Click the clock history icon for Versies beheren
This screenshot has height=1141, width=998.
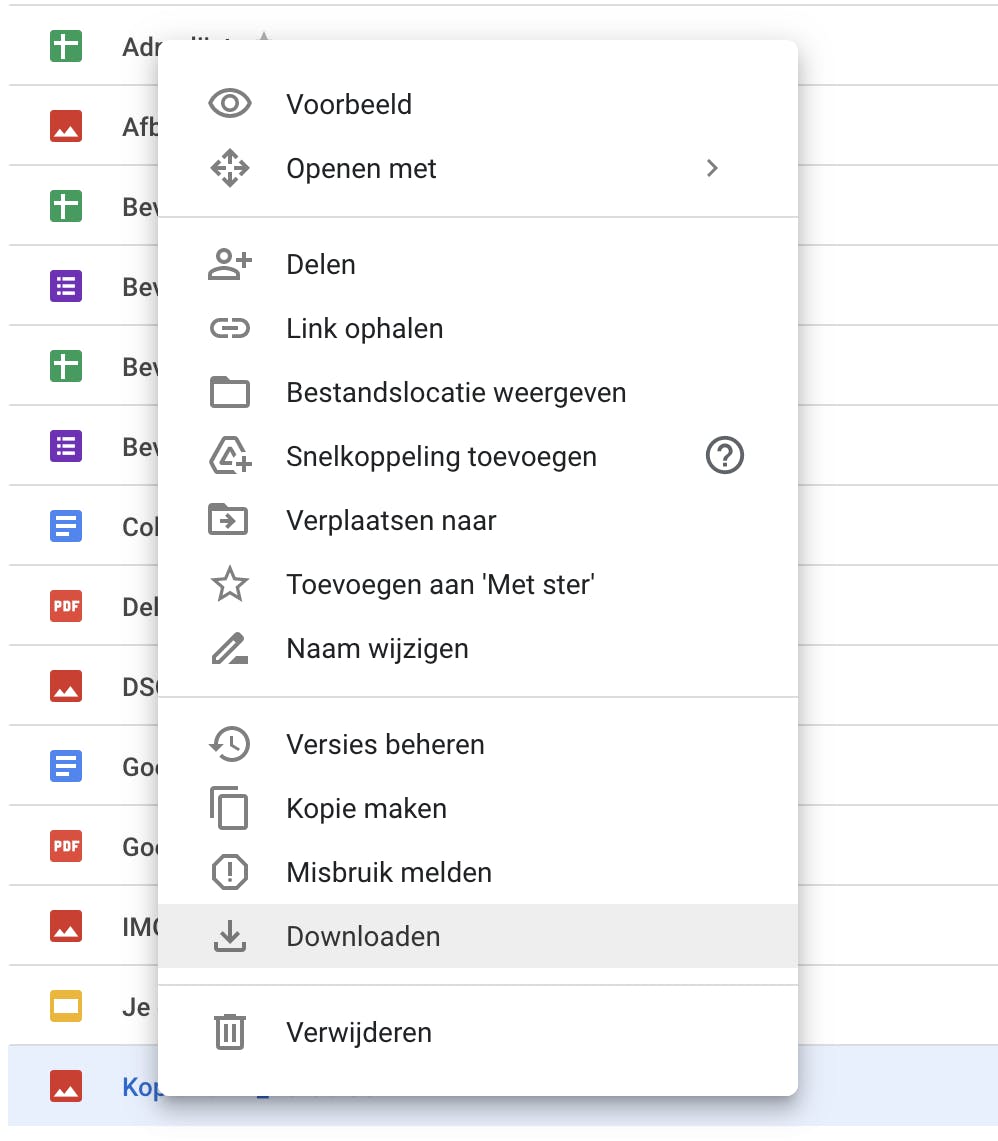(x=230, y=744)
